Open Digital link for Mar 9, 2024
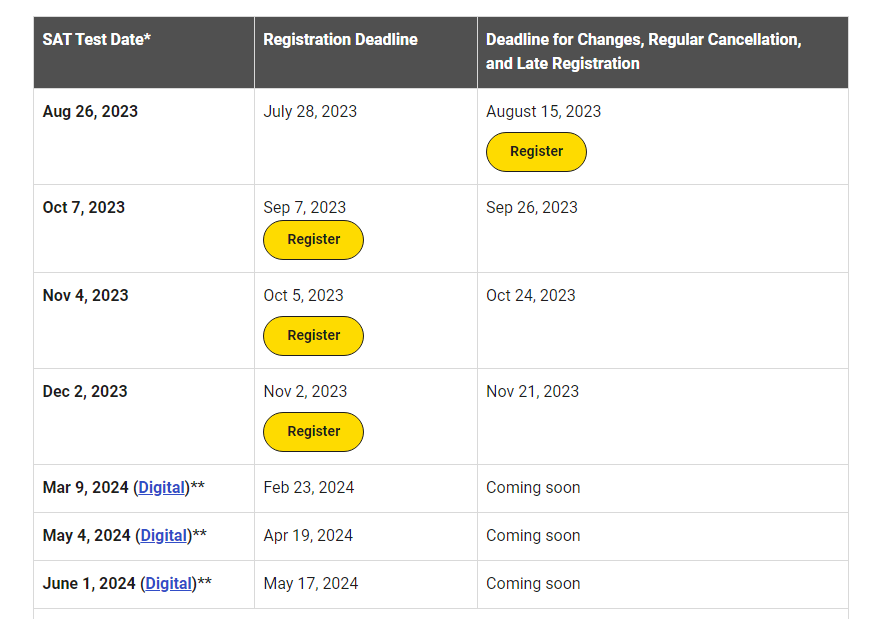The width and height of the screenshot is (880, 619). click(x=162, y=488)
